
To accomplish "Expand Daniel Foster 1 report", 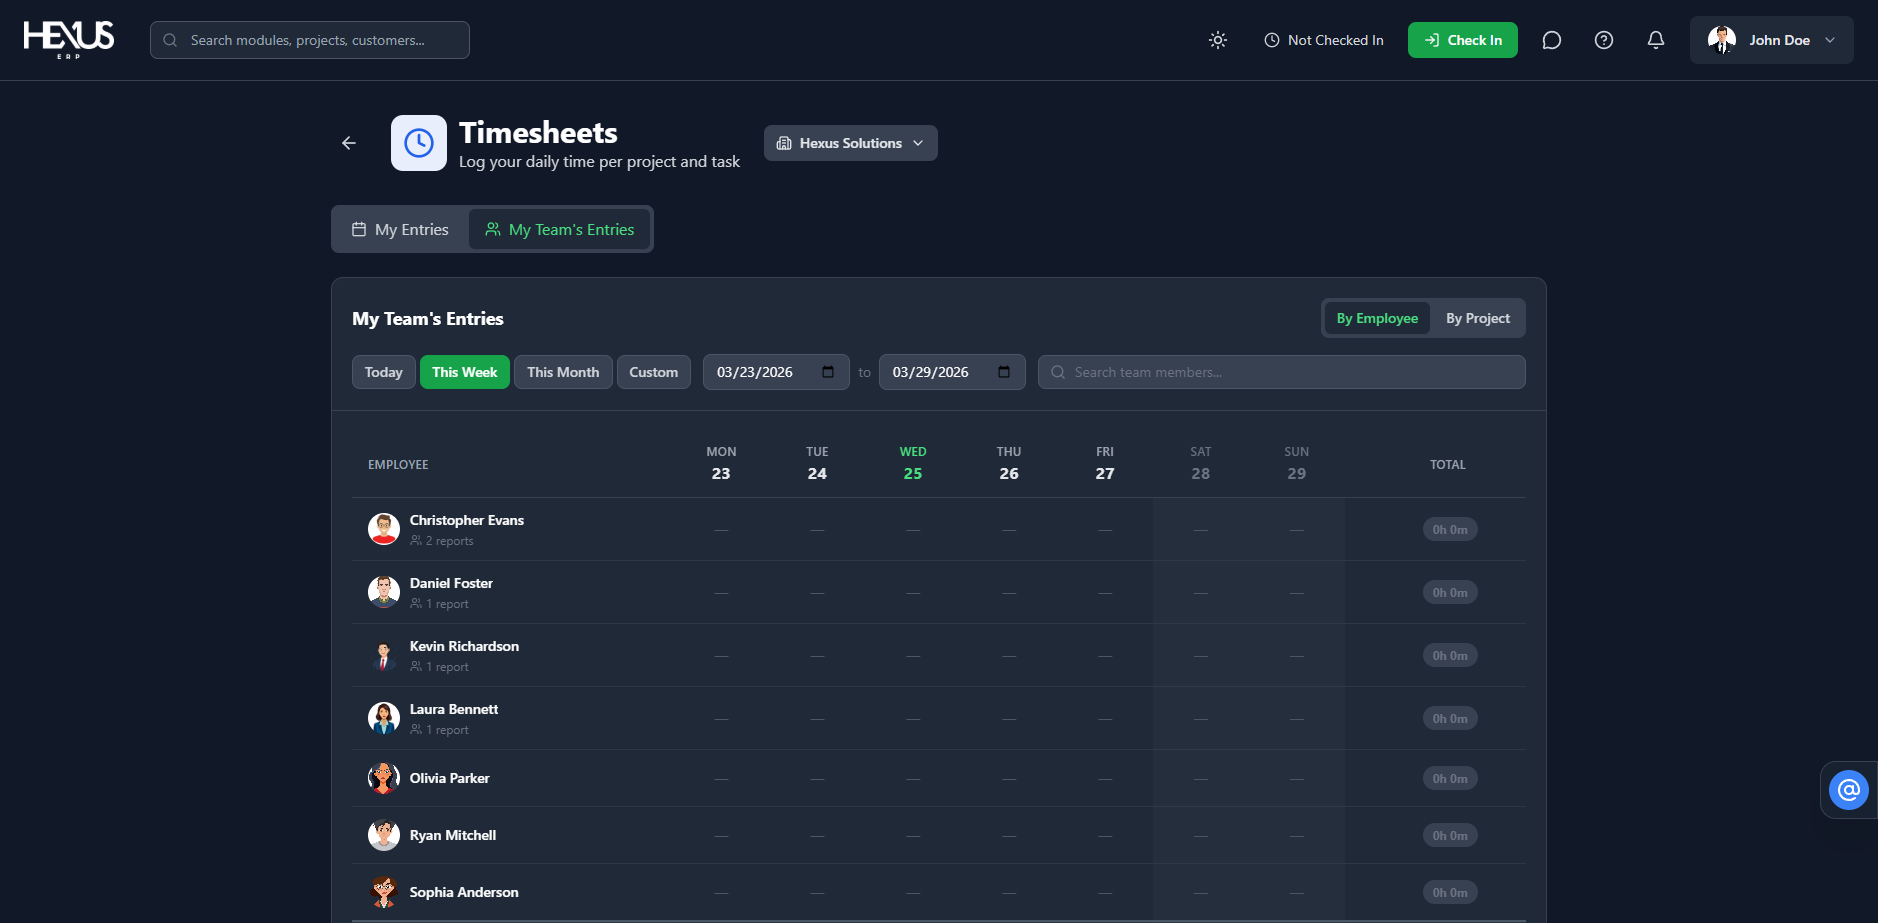I will click(x=440, y=604).
